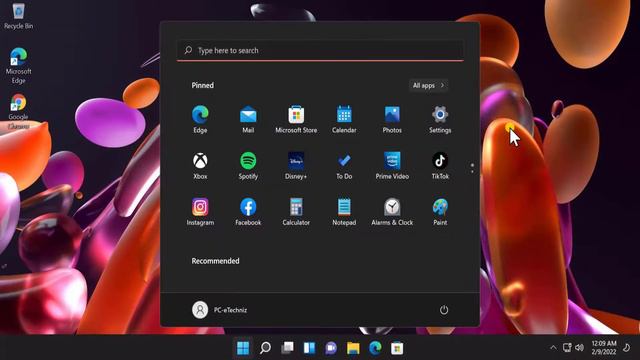Select the Recycle Bin desktop icon

(x=18, y=16)
